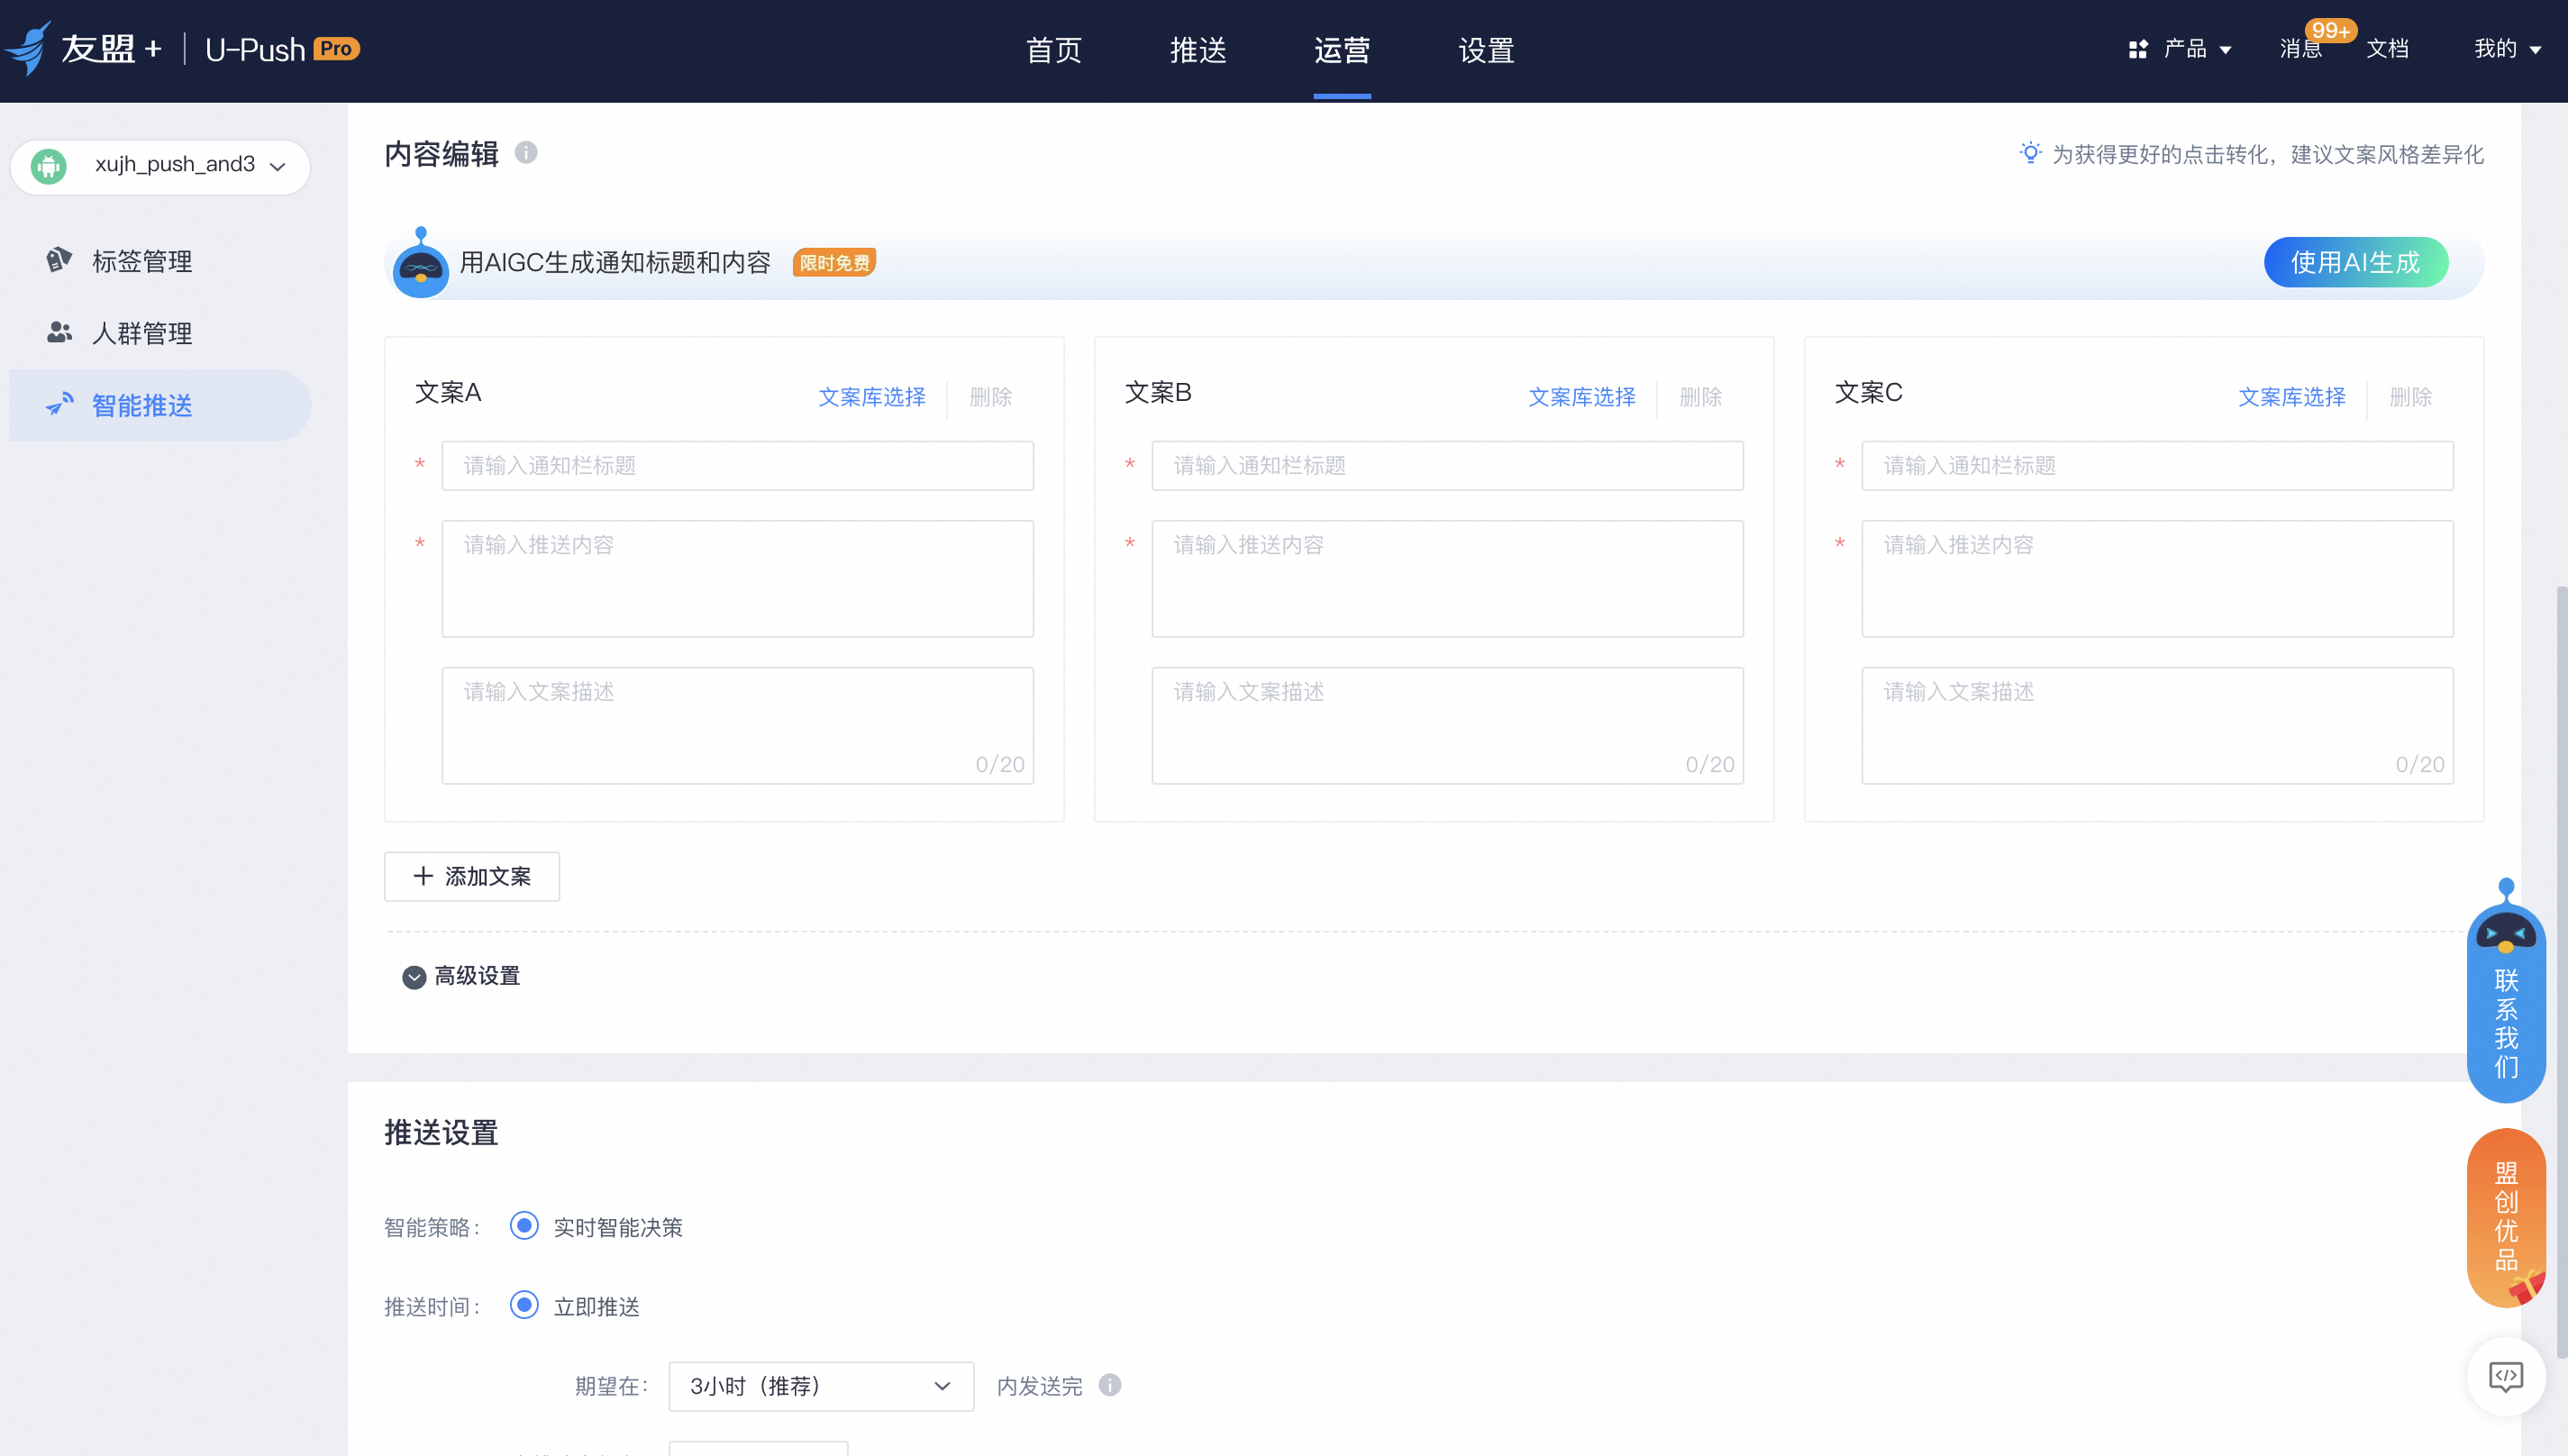Focus 文案C description field
The width and height of the screenshot is (2568, 1456).
point(2158,726)
